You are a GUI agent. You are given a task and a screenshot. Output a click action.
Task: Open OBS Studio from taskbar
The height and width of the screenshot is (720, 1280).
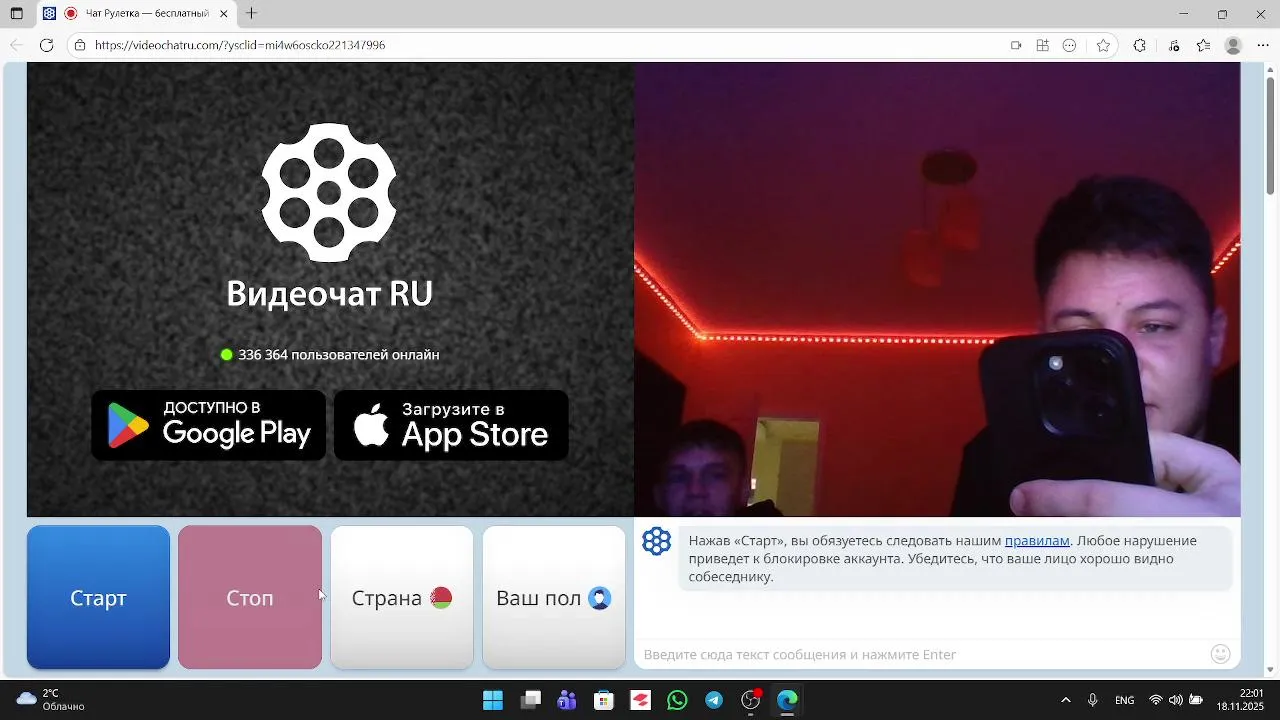pos(751,700)
